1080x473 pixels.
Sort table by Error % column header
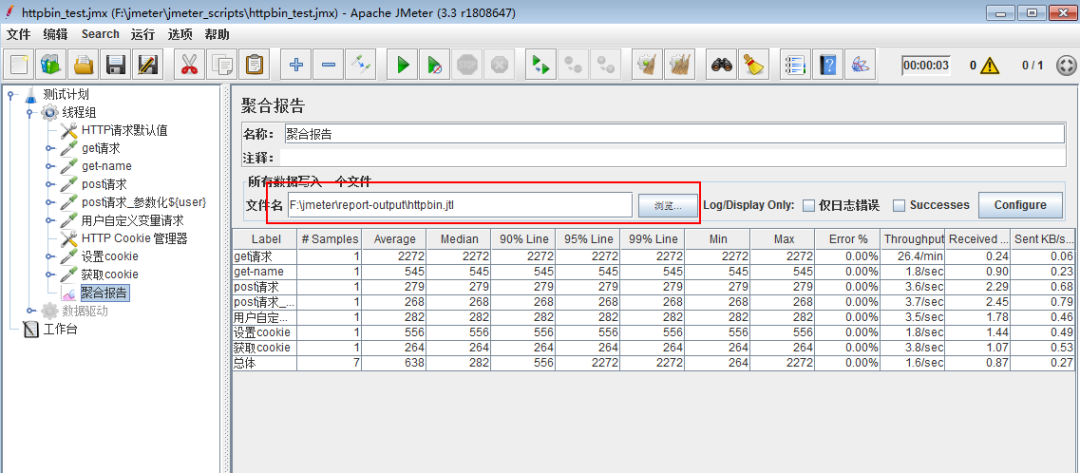pyautogui.click(x=849, y=239)
